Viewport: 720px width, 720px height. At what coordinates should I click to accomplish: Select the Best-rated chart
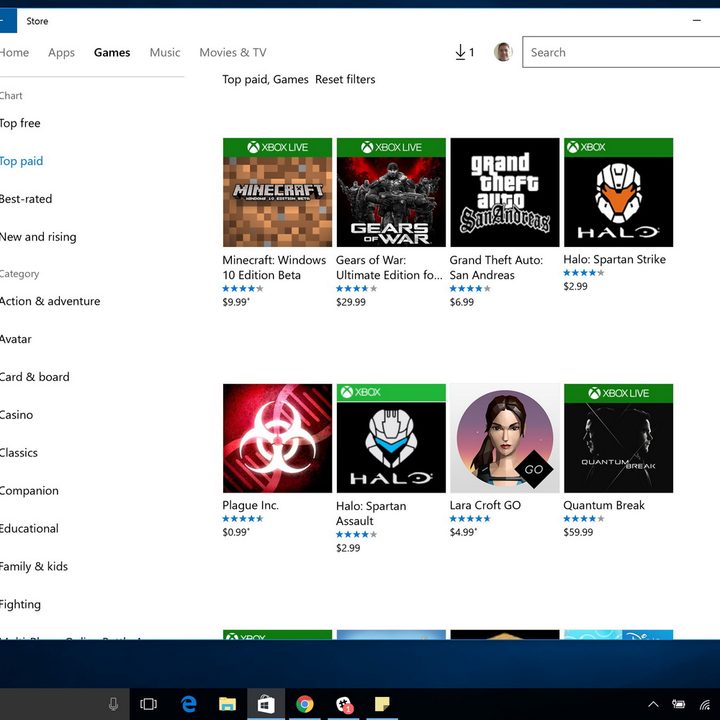(x=25, y=199)
